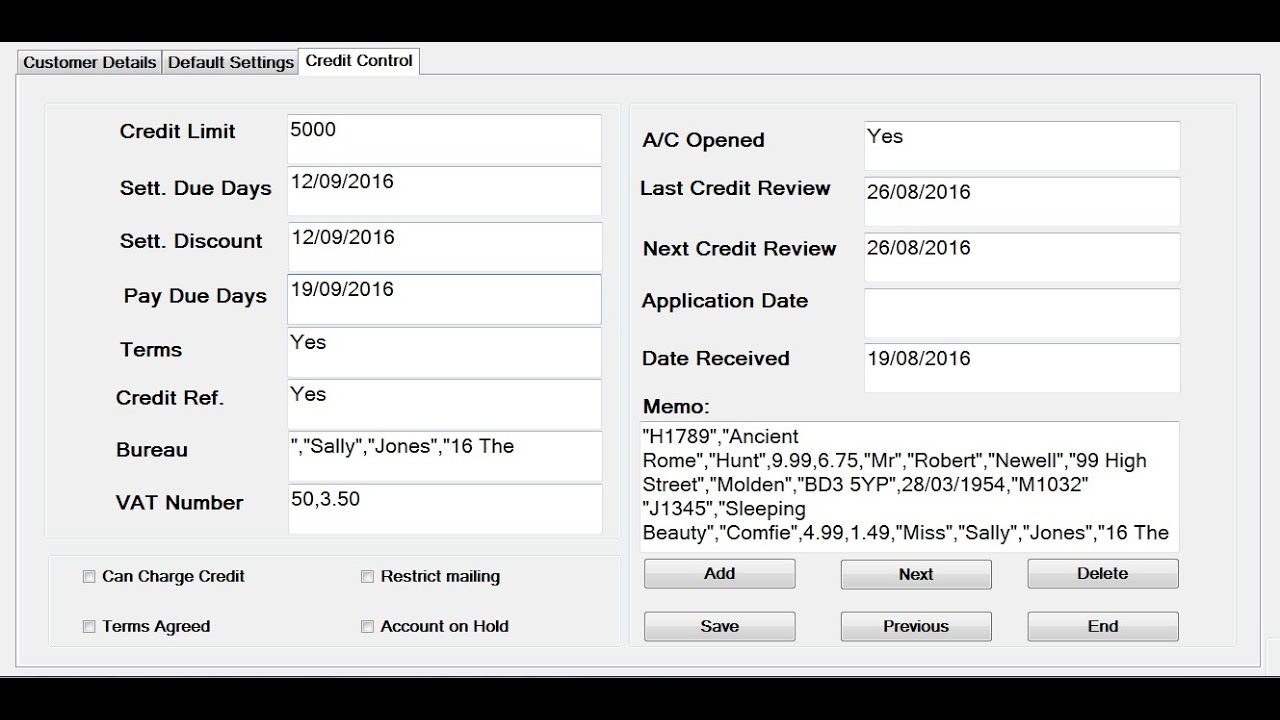
Task: Select the Sett. Discount input box
Action: click(x=444, y=247)
